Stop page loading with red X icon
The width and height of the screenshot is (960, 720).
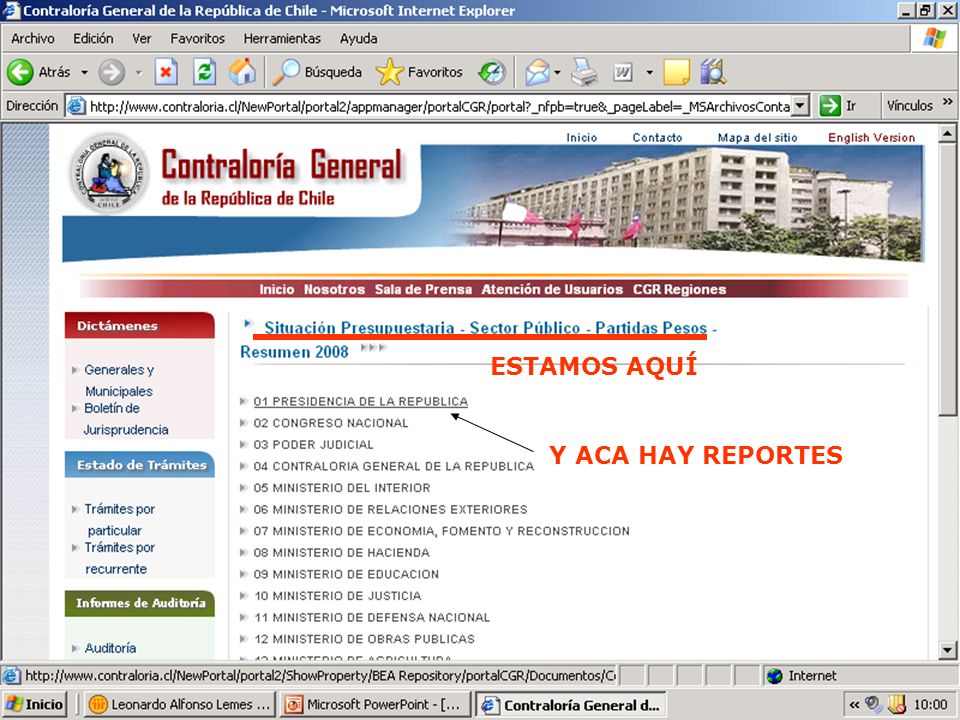(165, 72)
